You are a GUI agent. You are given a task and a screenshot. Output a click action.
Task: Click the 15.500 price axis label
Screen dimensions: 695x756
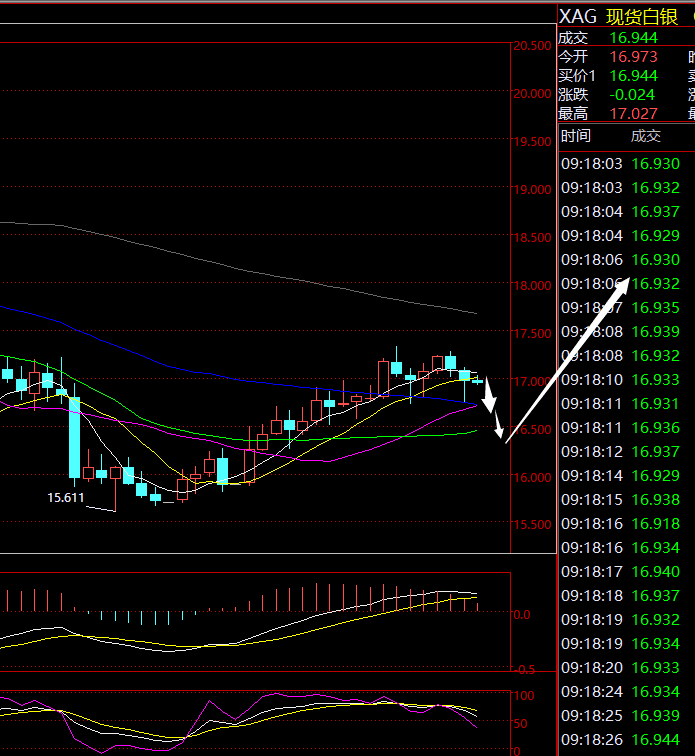coord(532,525)
